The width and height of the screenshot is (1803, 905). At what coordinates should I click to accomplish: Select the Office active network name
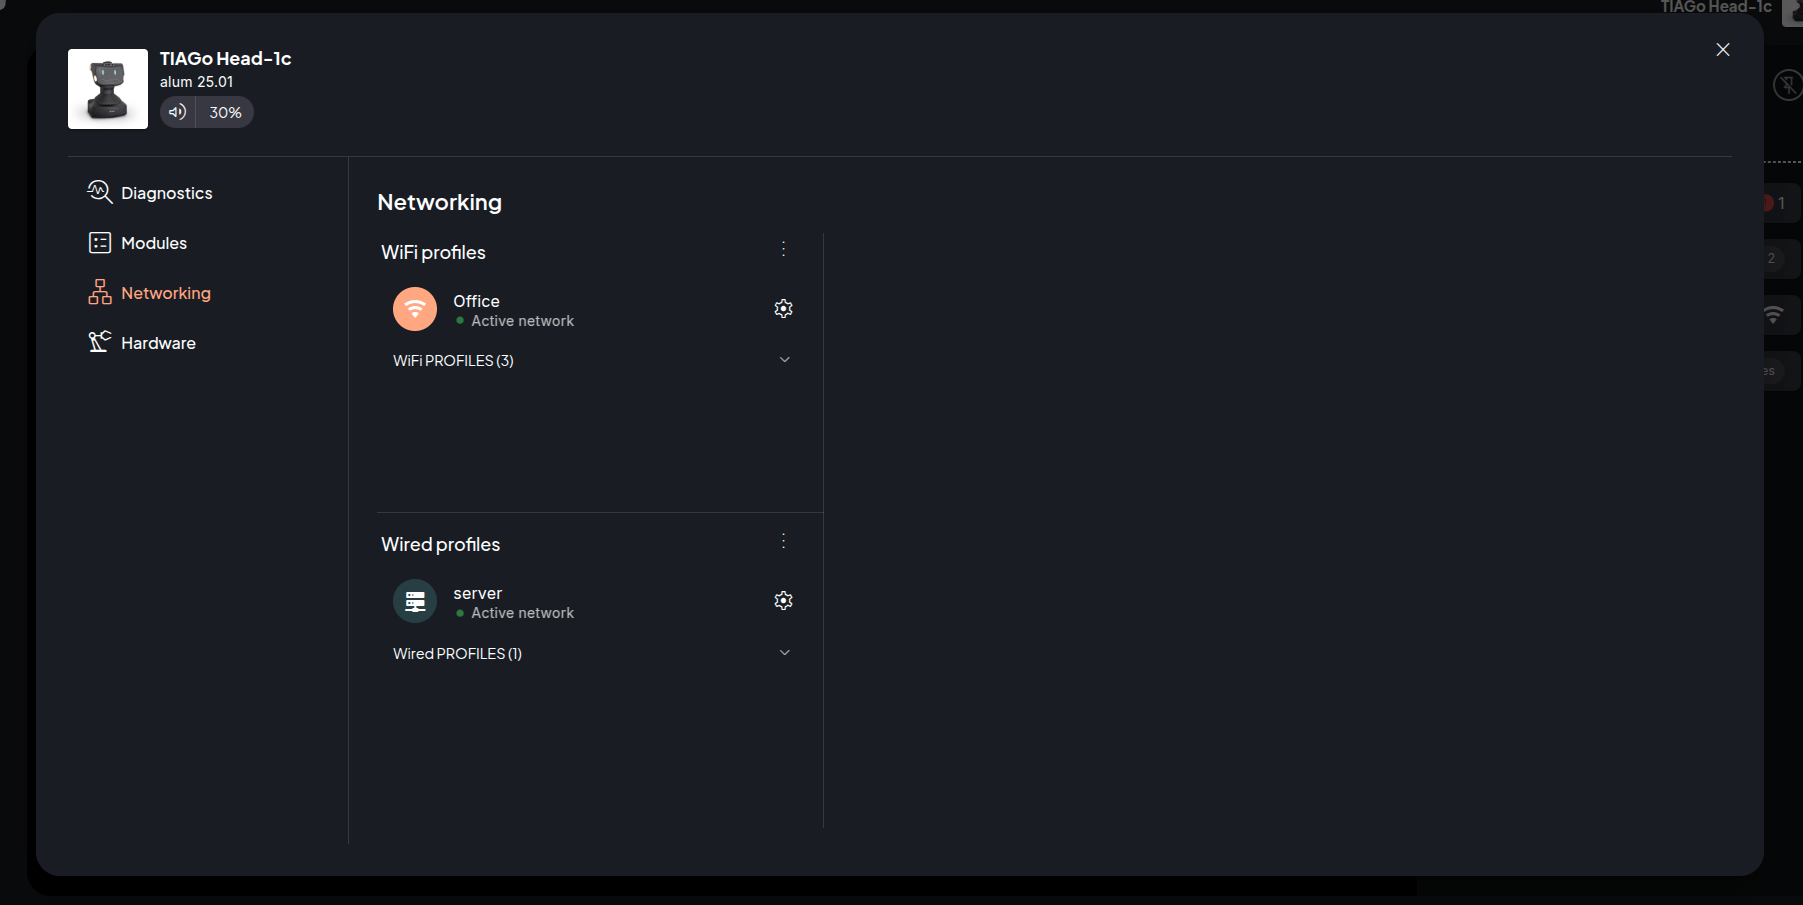pos(476,301)
